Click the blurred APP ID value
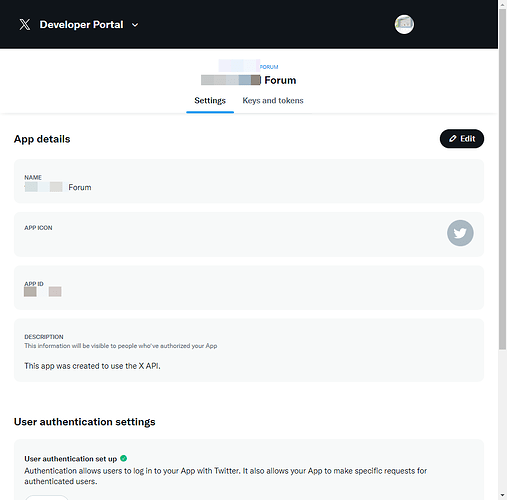 (43, 292)
